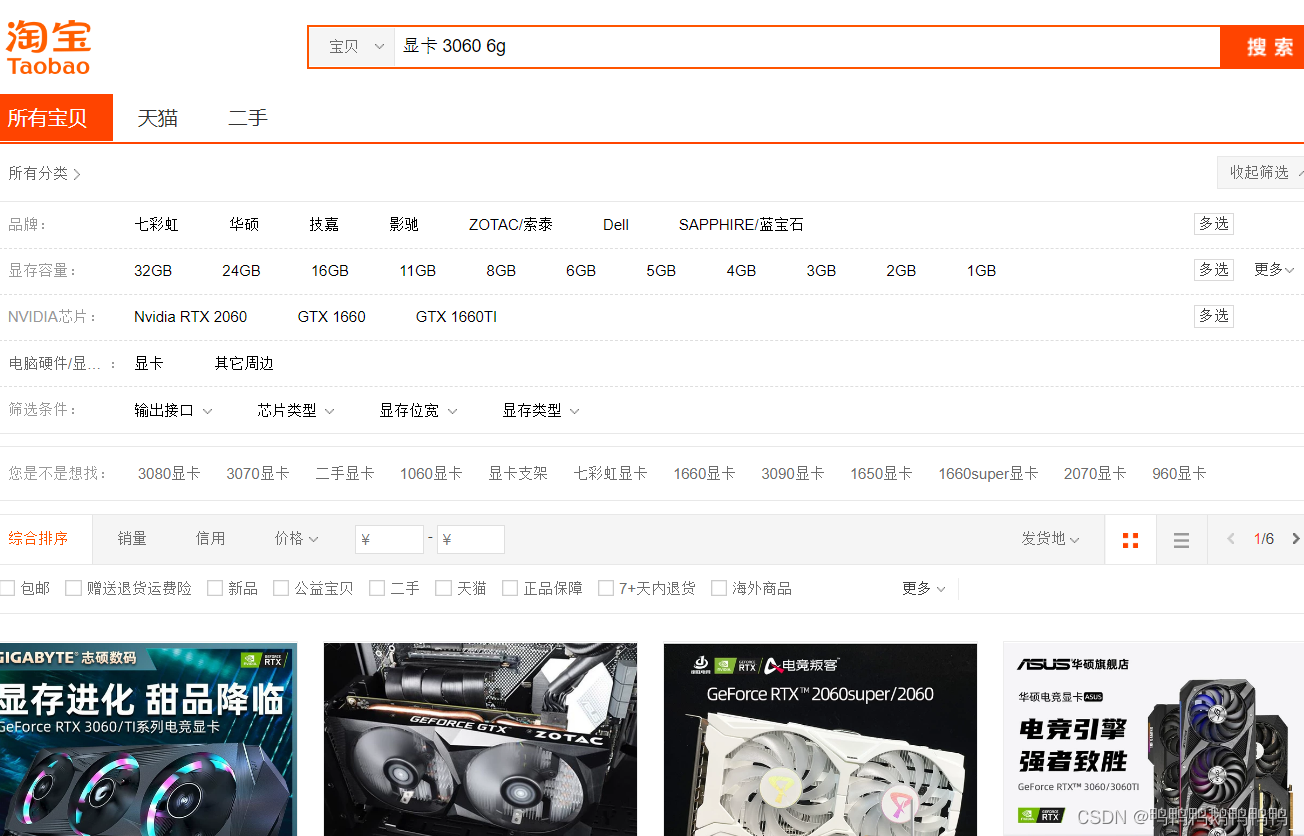The width and height of the screenshot is (1304, 836).
Task: Switch to 二手 tab
Action: 248,118
